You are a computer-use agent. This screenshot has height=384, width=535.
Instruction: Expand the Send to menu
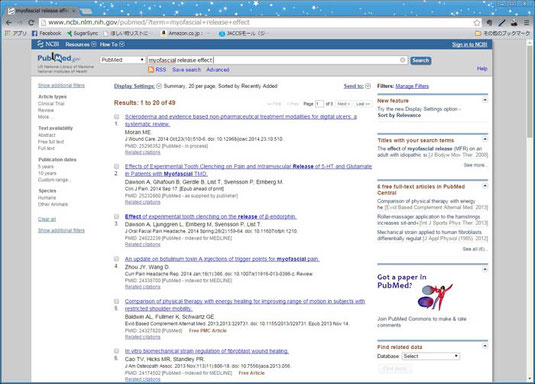357,86
